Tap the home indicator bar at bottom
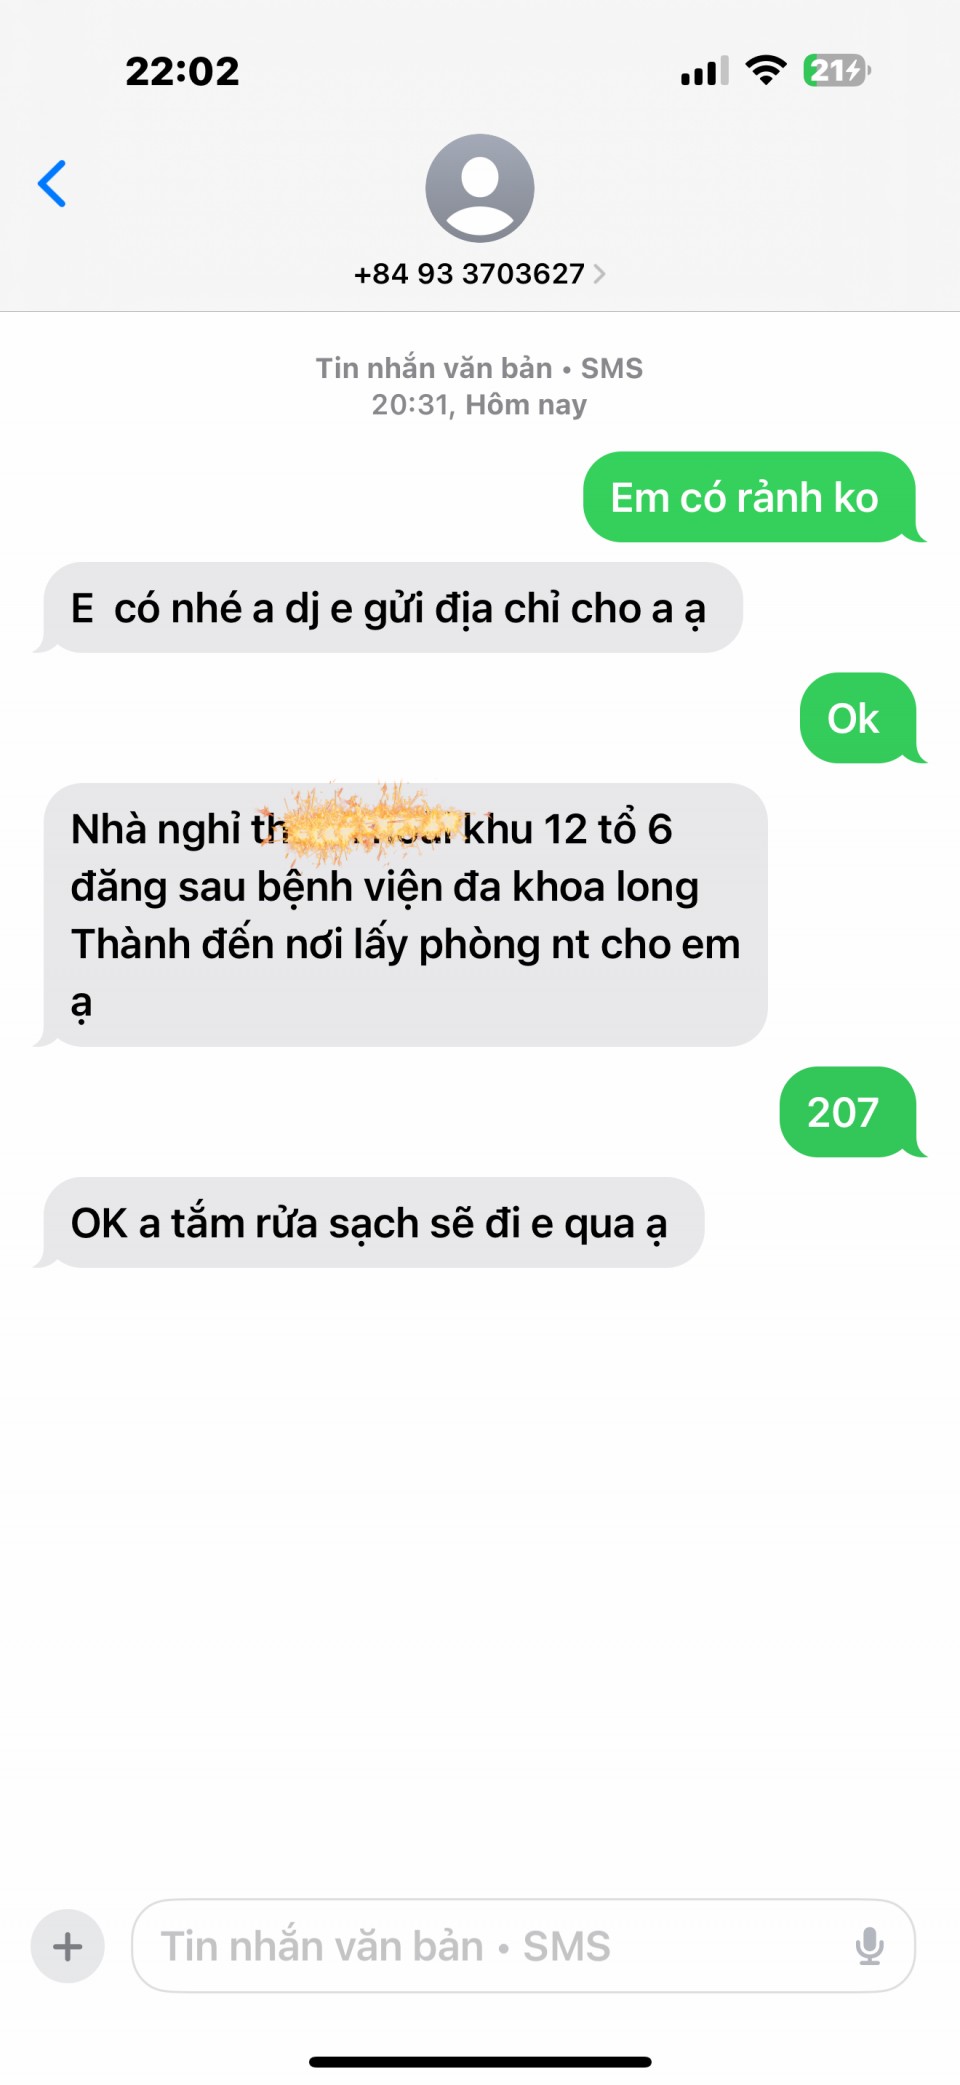Screen dimensions: 960x2085 [480, 2061]
